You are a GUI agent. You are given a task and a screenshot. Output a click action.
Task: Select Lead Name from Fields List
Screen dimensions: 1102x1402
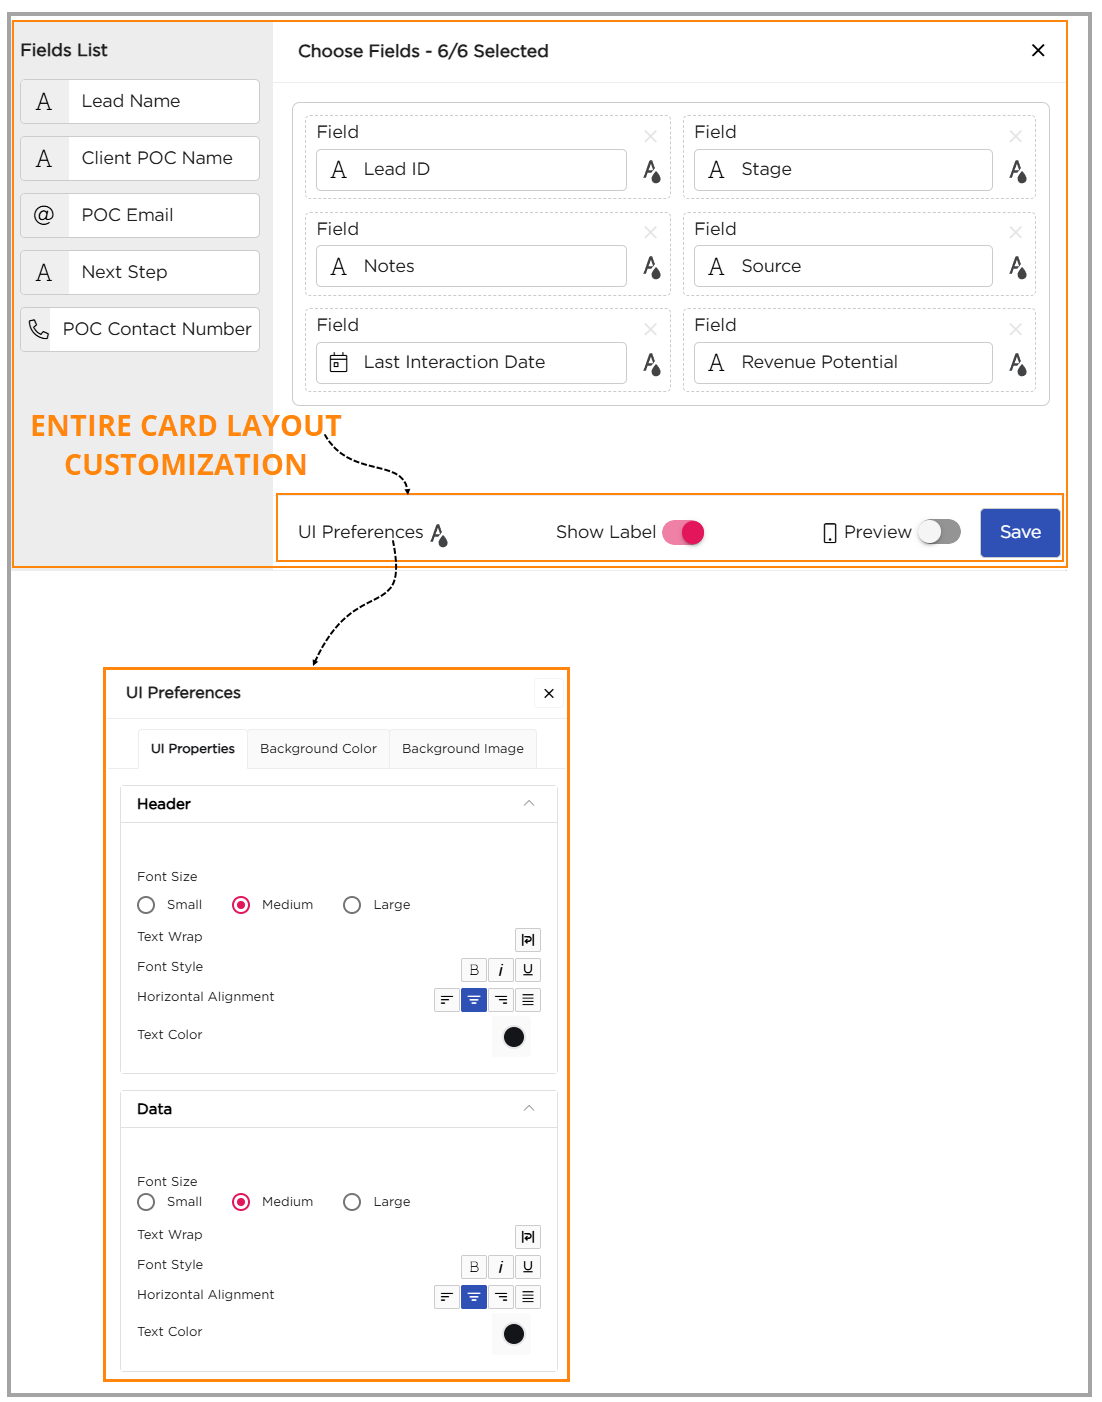pos(140,102)
